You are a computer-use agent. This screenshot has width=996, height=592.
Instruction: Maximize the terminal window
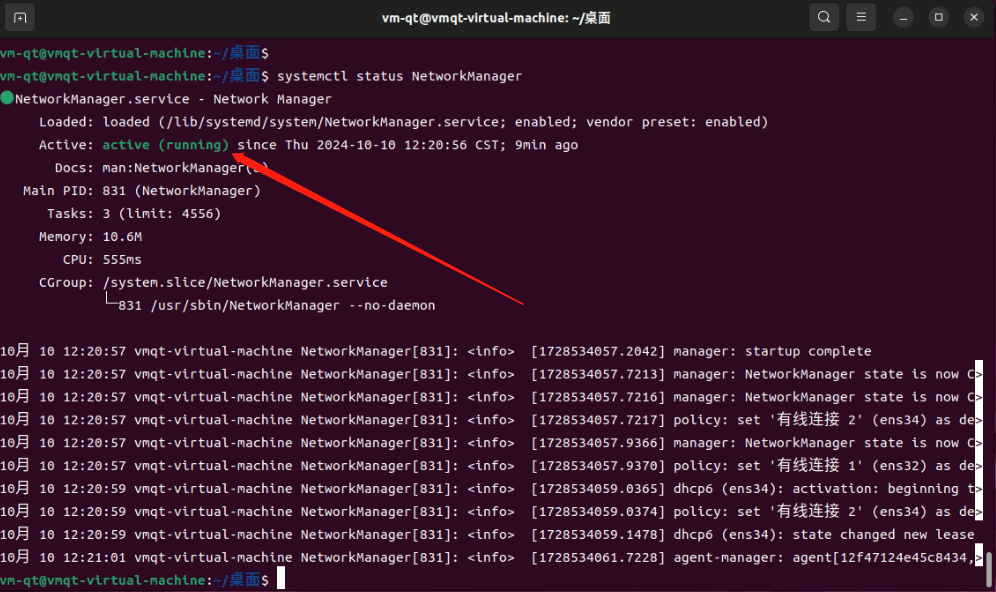pyautogui.click(x=938, y=17)
